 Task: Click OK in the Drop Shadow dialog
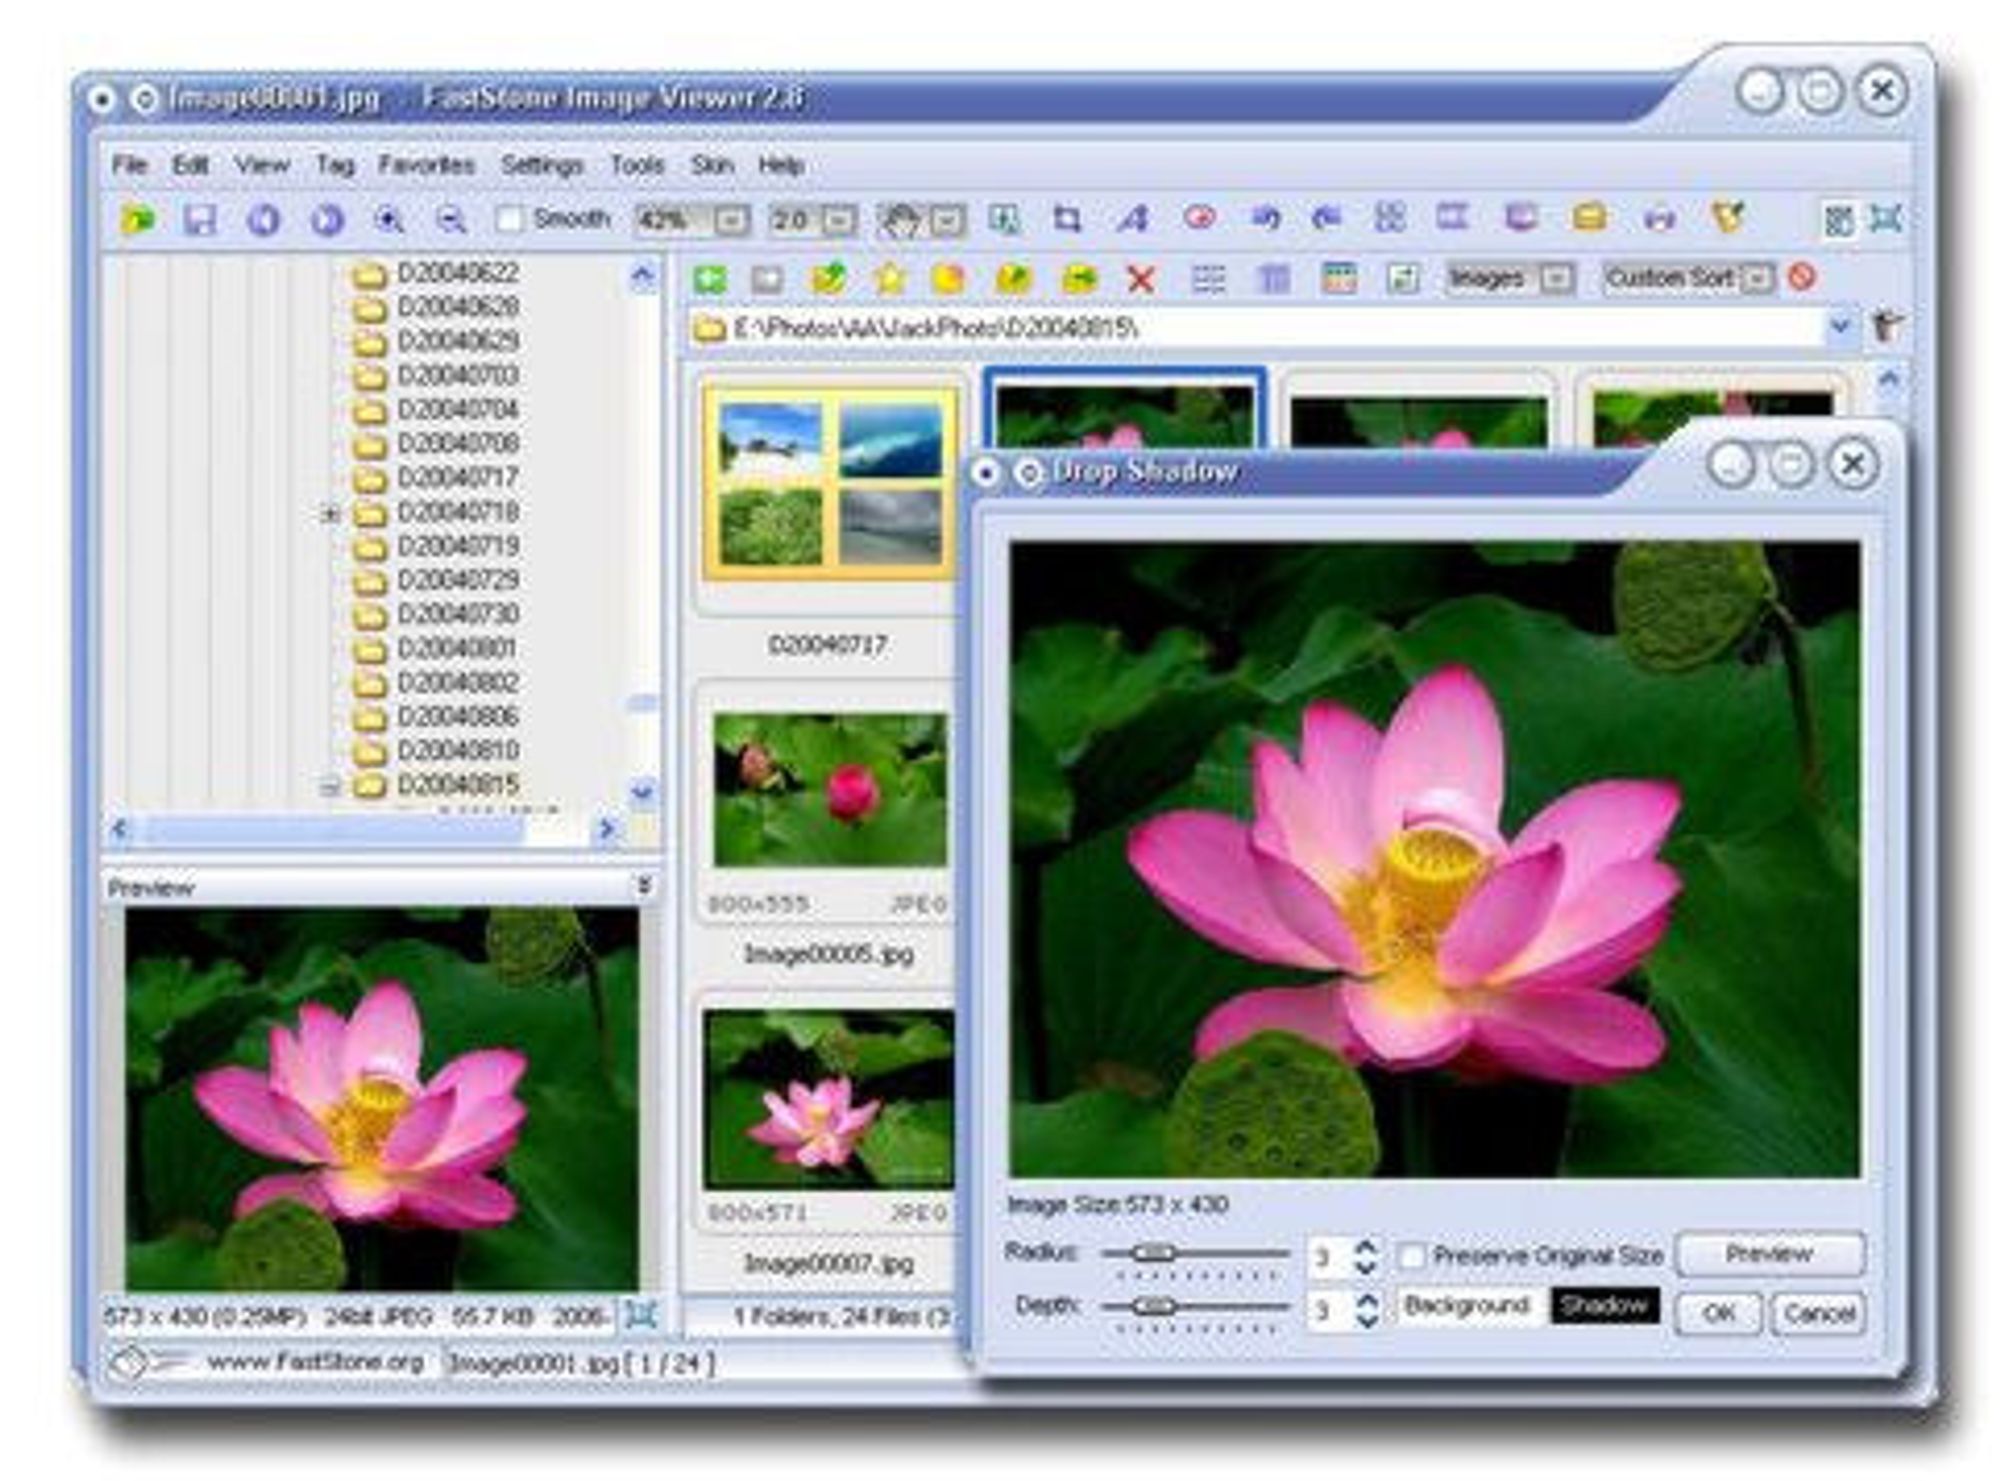1719,1312
